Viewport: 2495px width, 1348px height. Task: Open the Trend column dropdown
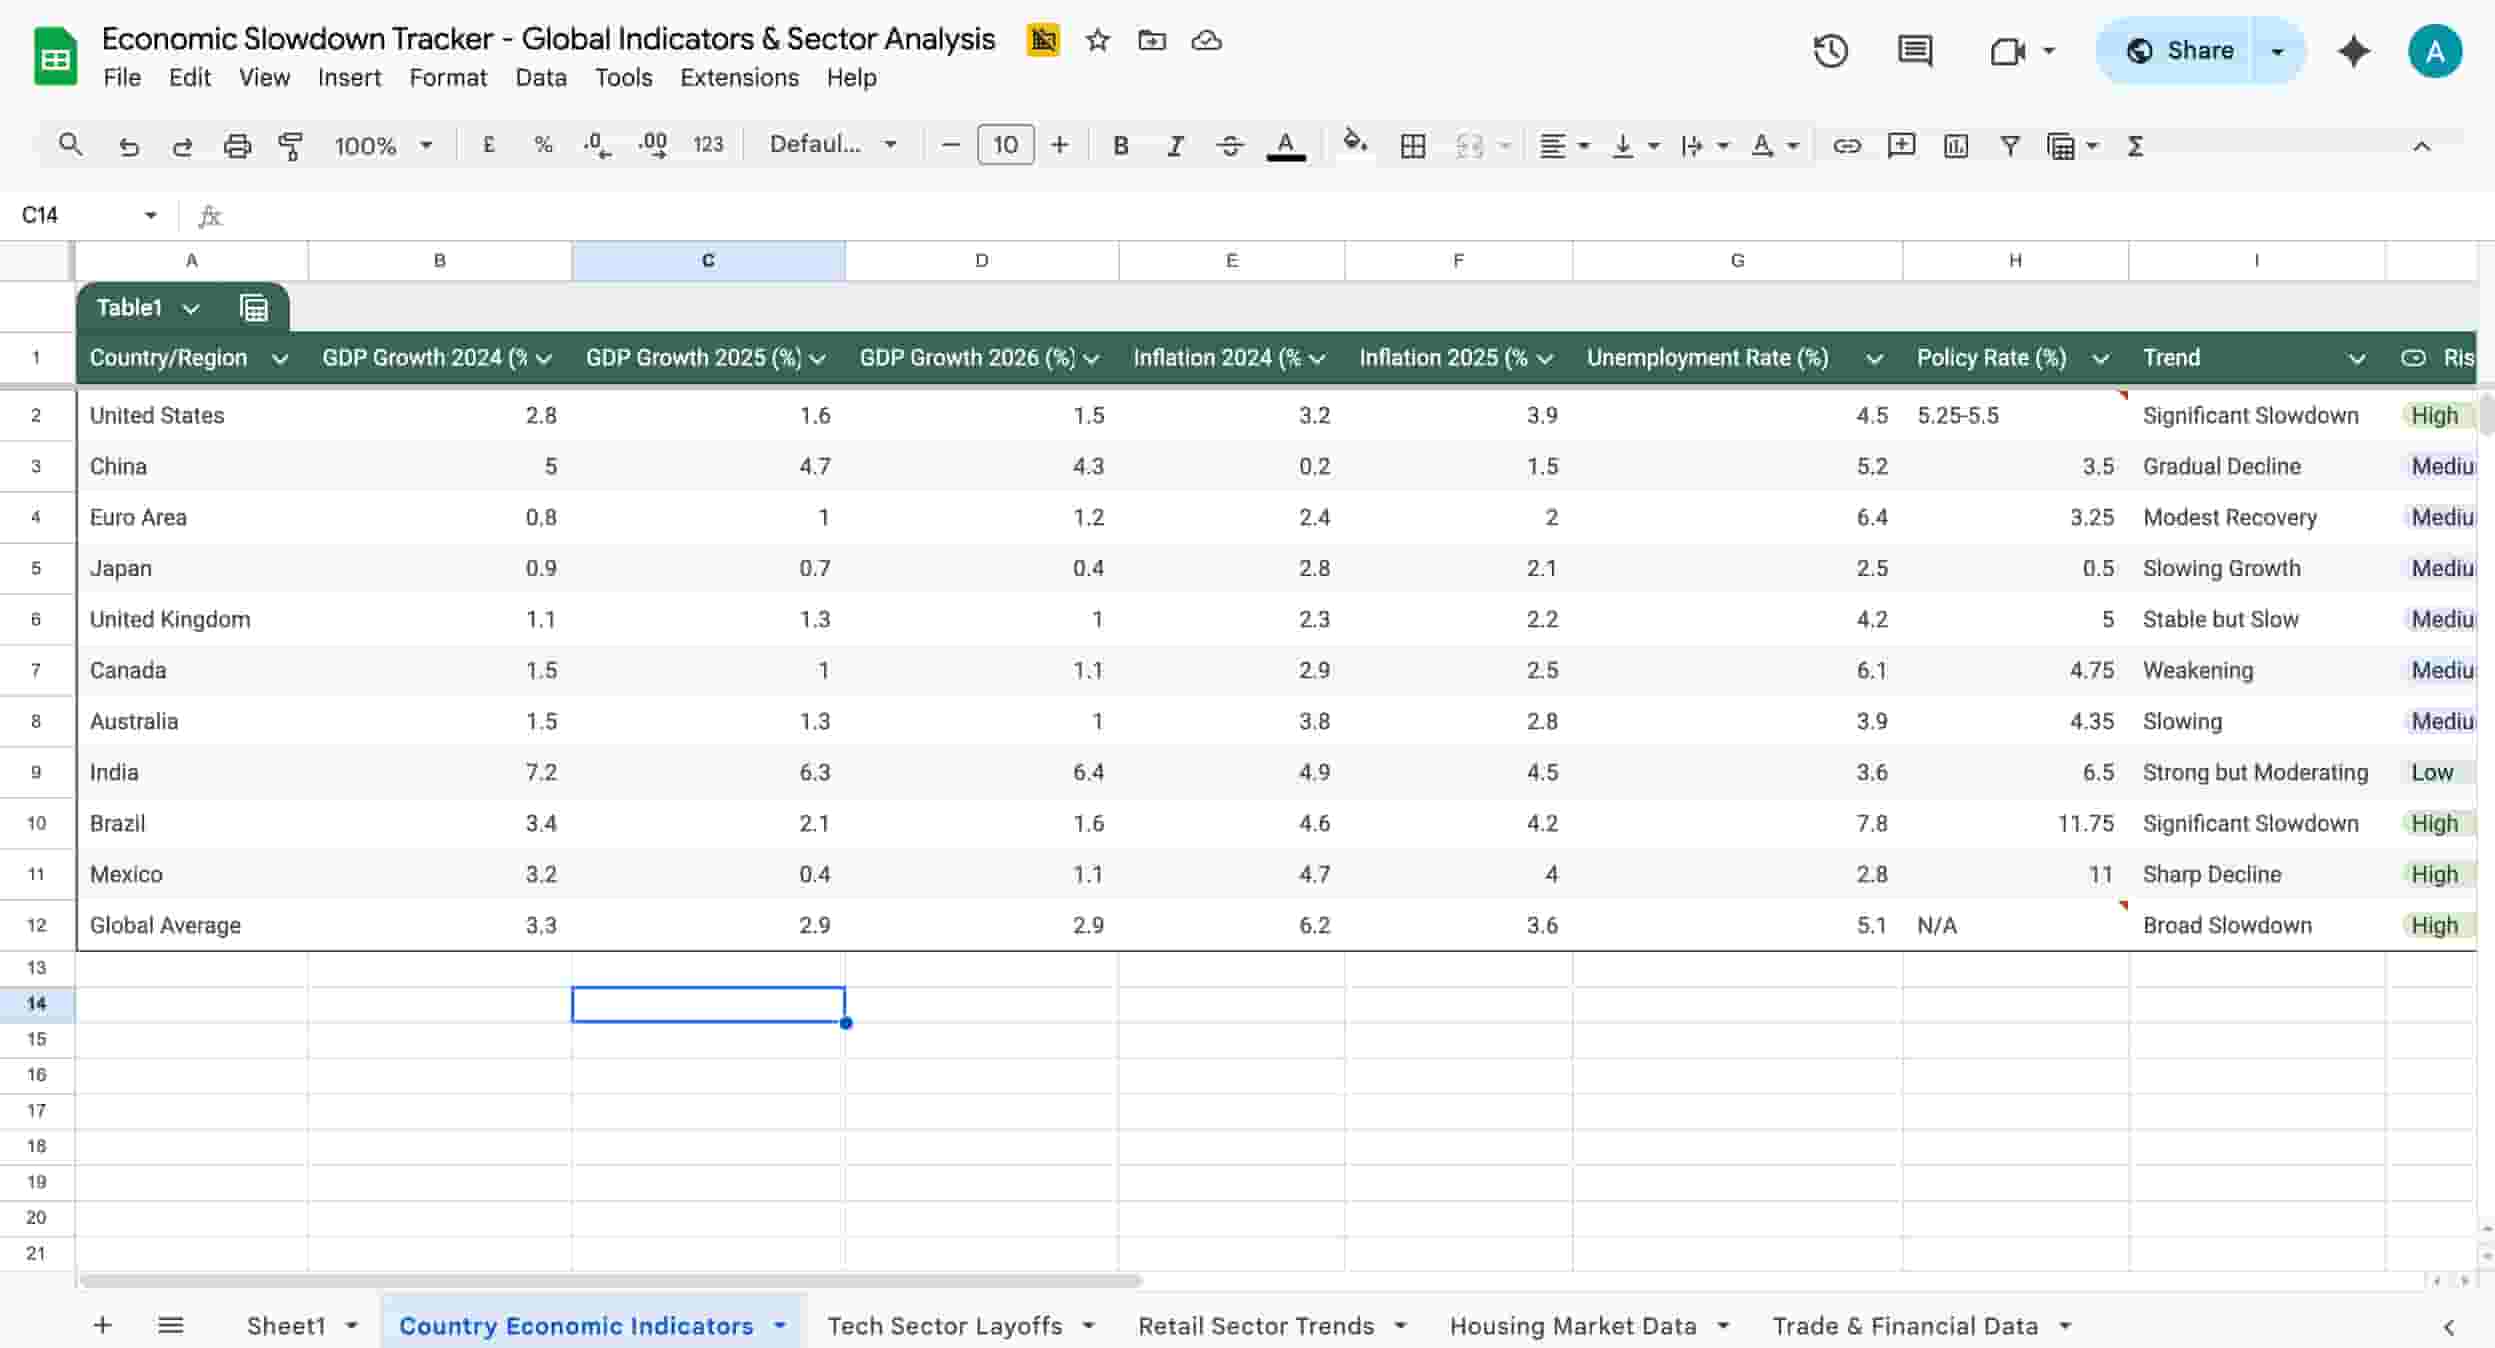click(2357, 358)
